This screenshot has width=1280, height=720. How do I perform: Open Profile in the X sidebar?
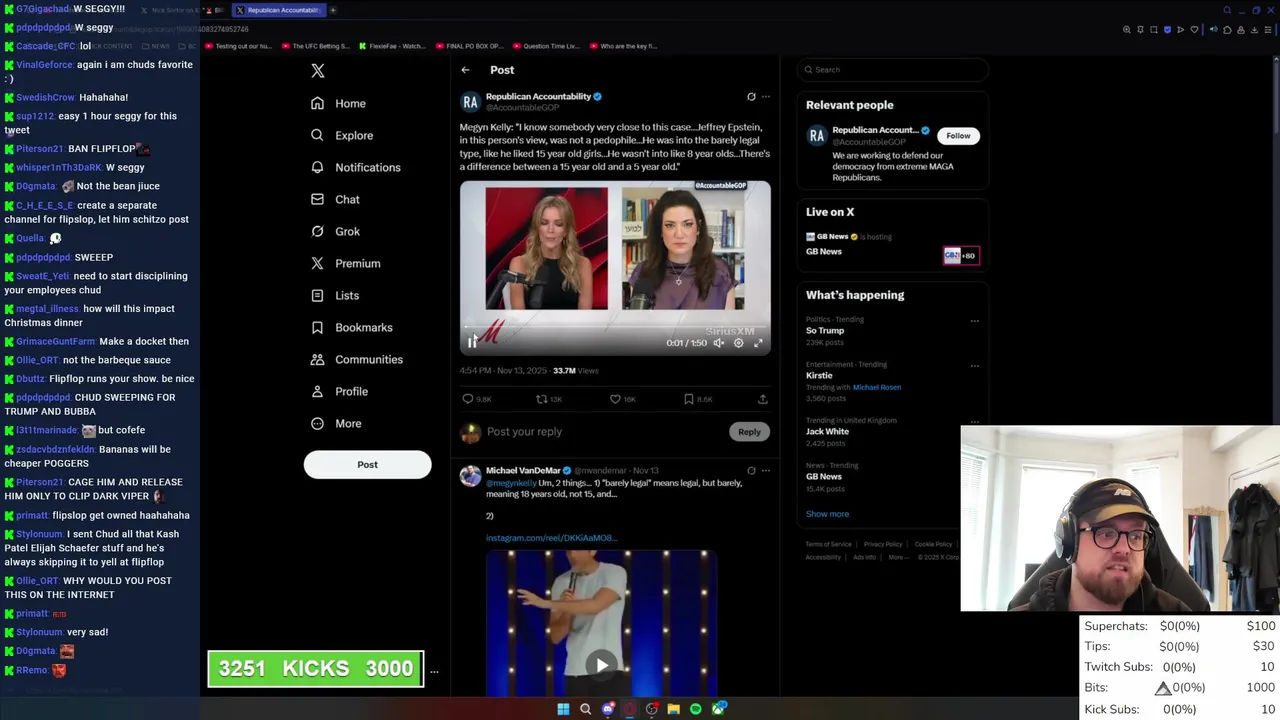(x=339, y=391)
